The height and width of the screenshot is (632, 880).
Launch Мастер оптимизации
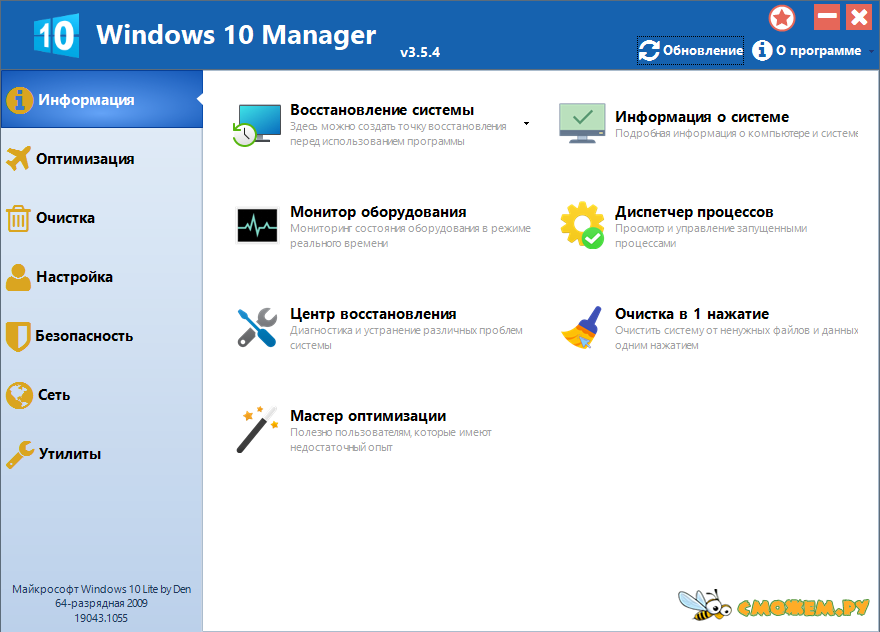368,416
